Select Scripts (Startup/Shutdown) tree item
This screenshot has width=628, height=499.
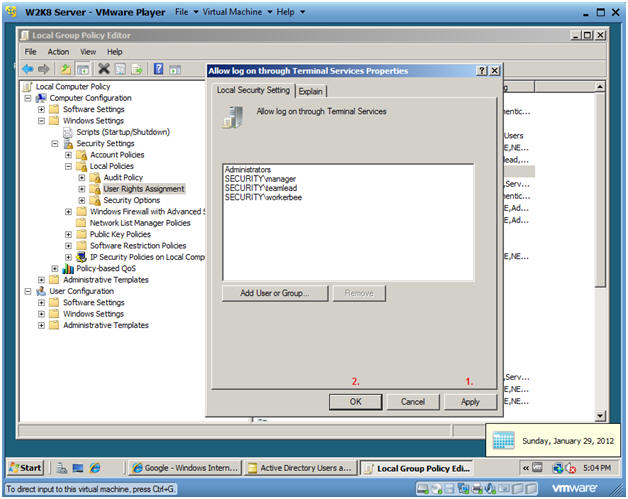(x=123, y=132)
